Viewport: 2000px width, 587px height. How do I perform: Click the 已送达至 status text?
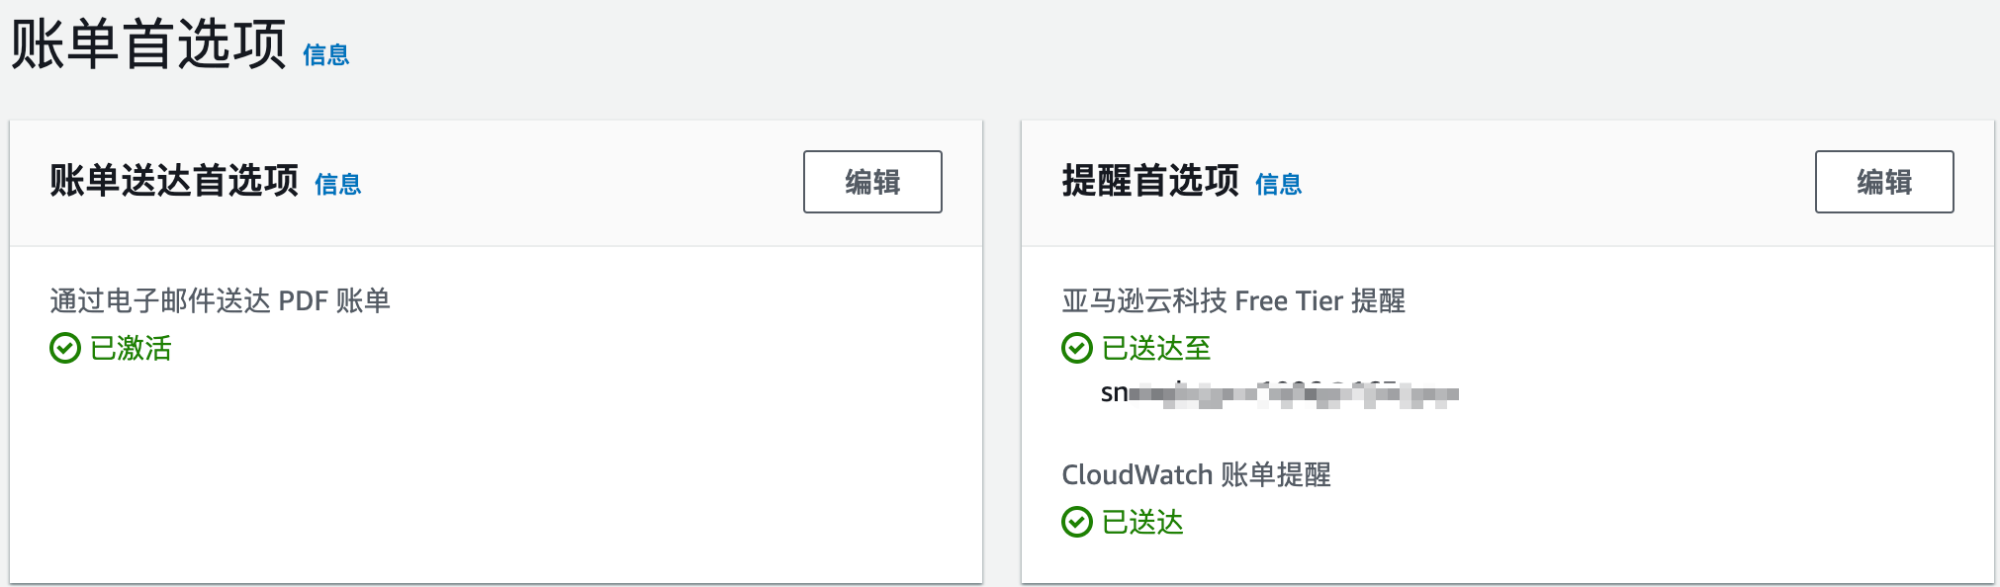(1156, 348)
